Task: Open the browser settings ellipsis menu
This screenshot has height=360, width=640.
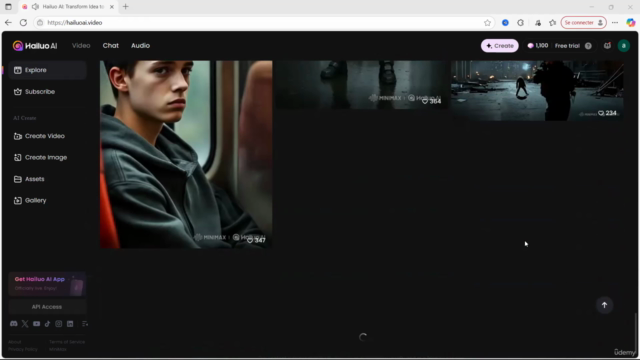Action: tap(615, 23)
